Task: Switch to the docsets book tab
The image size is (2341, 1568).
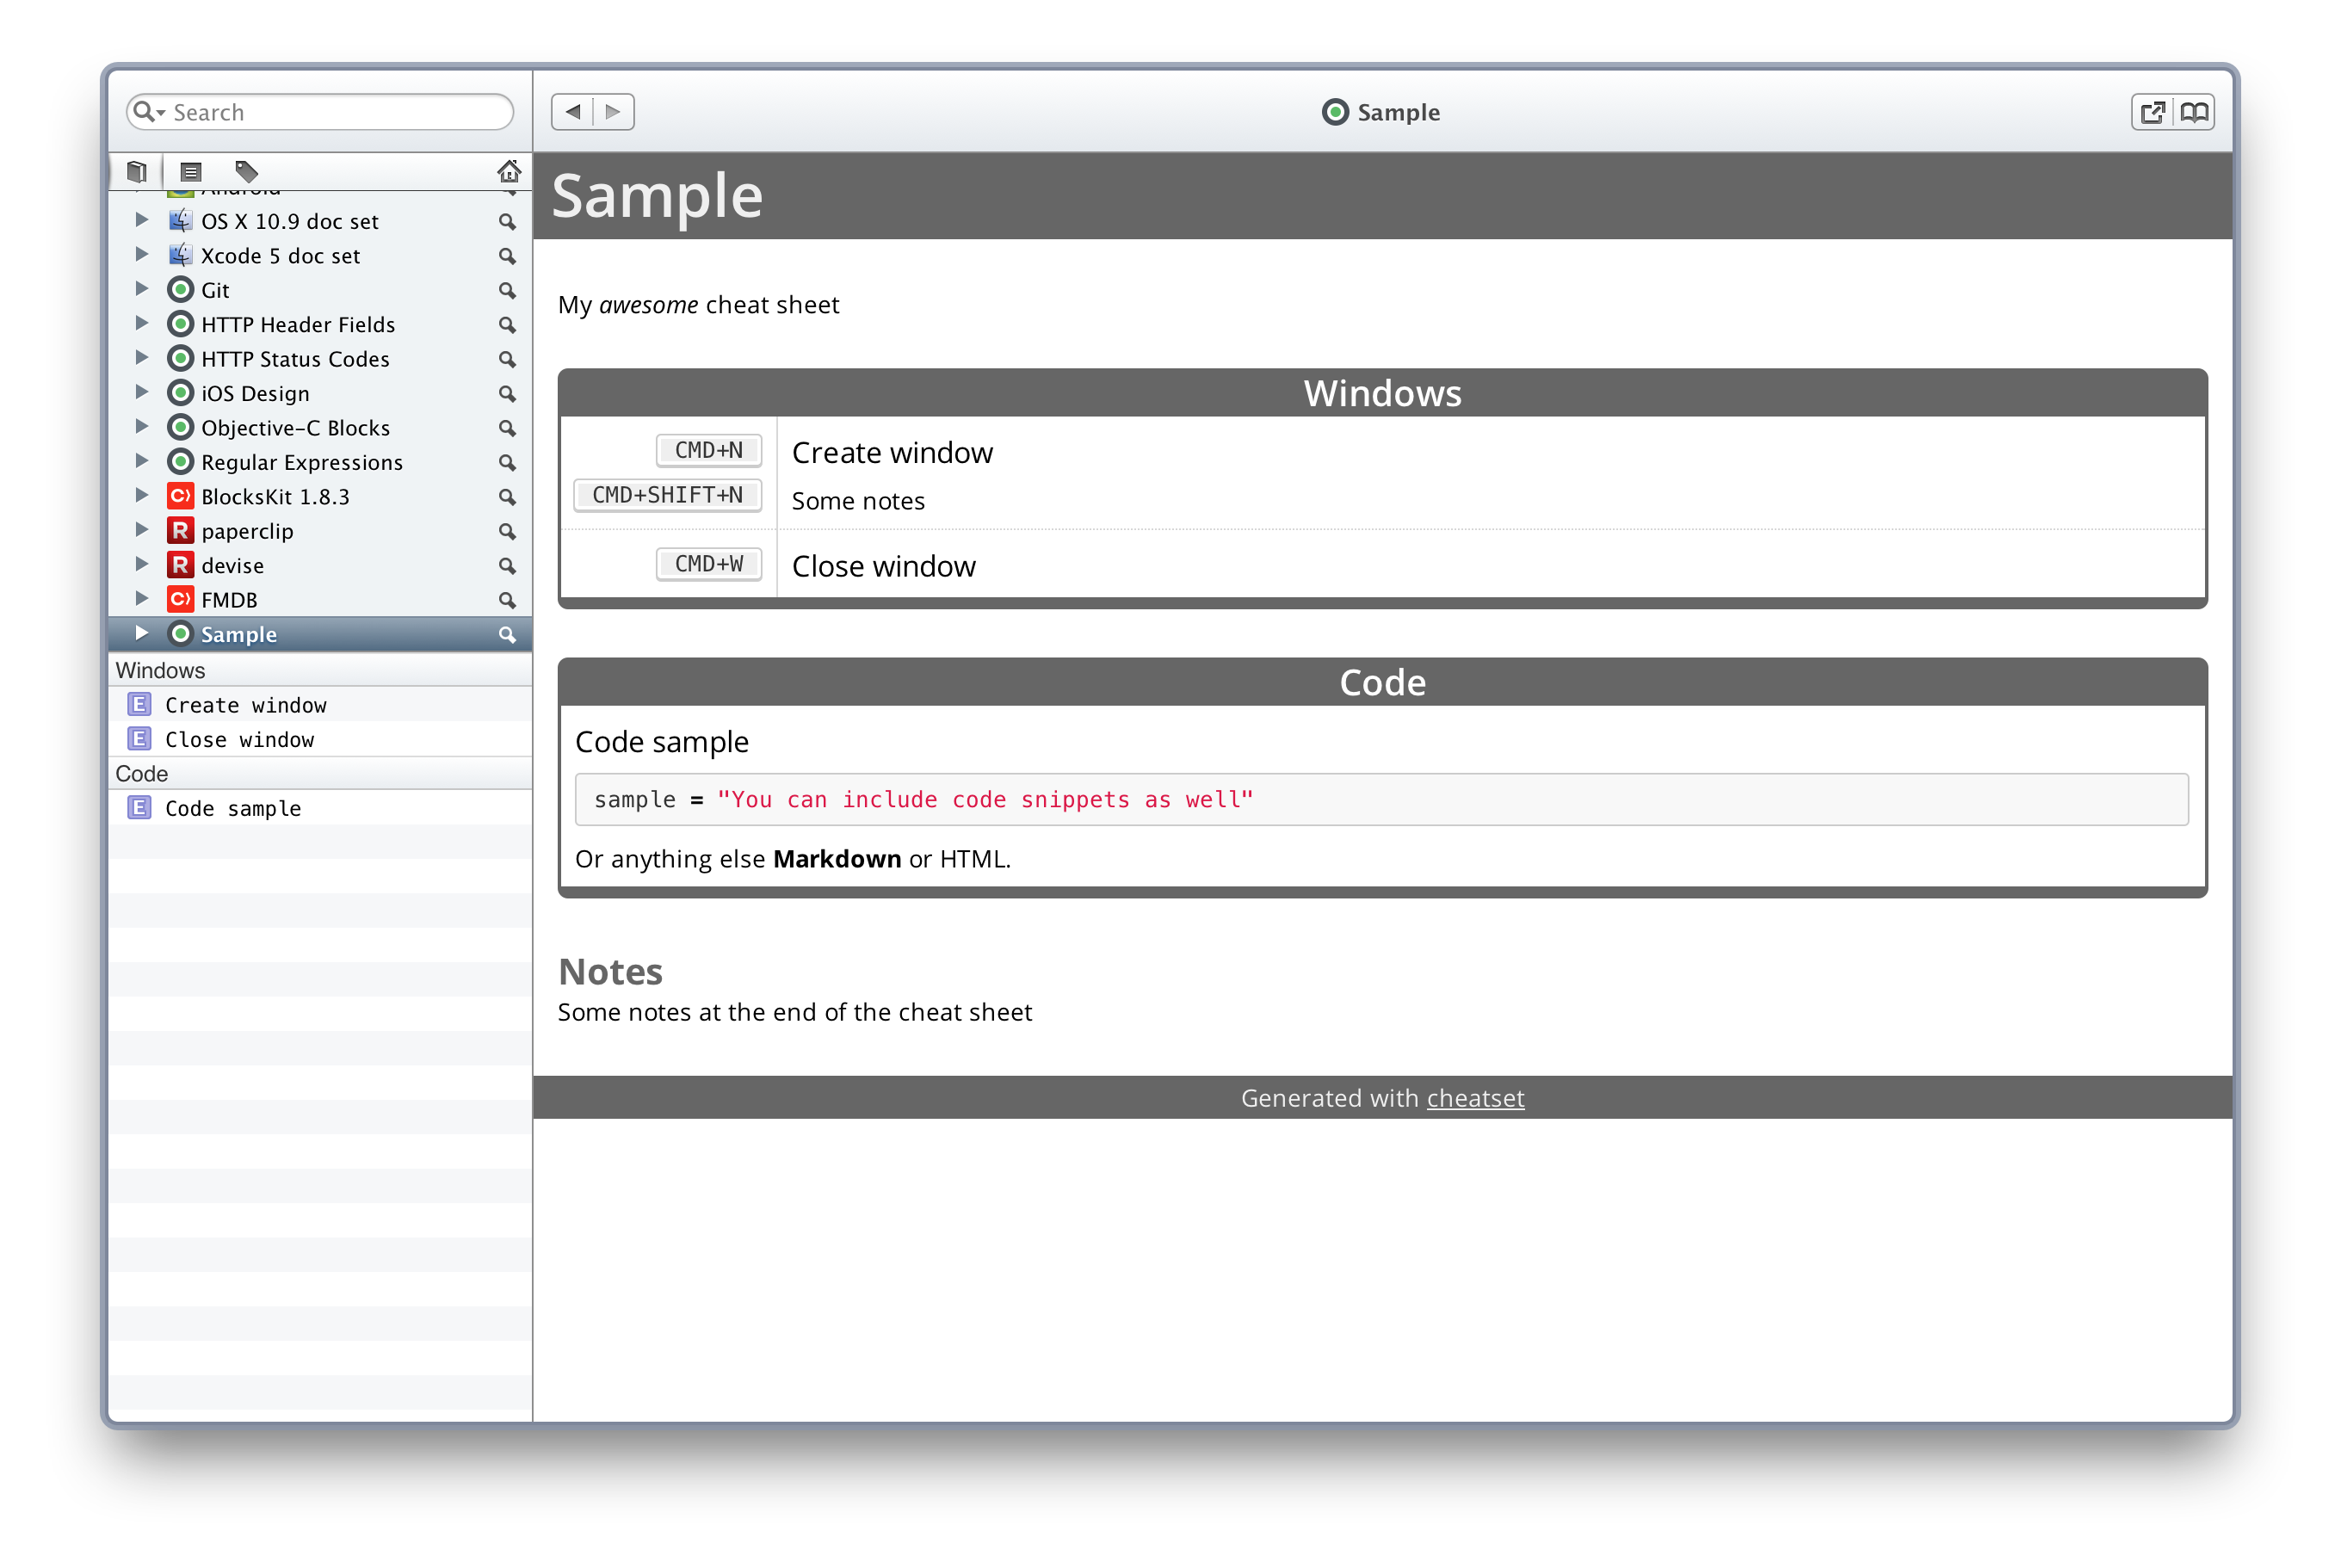Action: pyautogui.click(x=137, y=171)
